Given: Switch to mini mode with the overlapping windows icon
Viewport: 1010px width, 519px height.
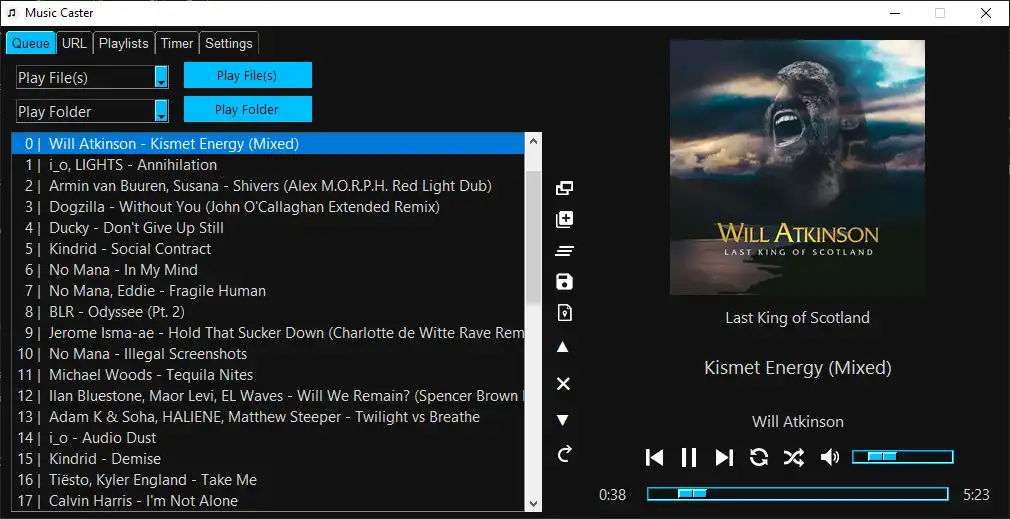Looking at the screenshot, I should tap(564, 188).
